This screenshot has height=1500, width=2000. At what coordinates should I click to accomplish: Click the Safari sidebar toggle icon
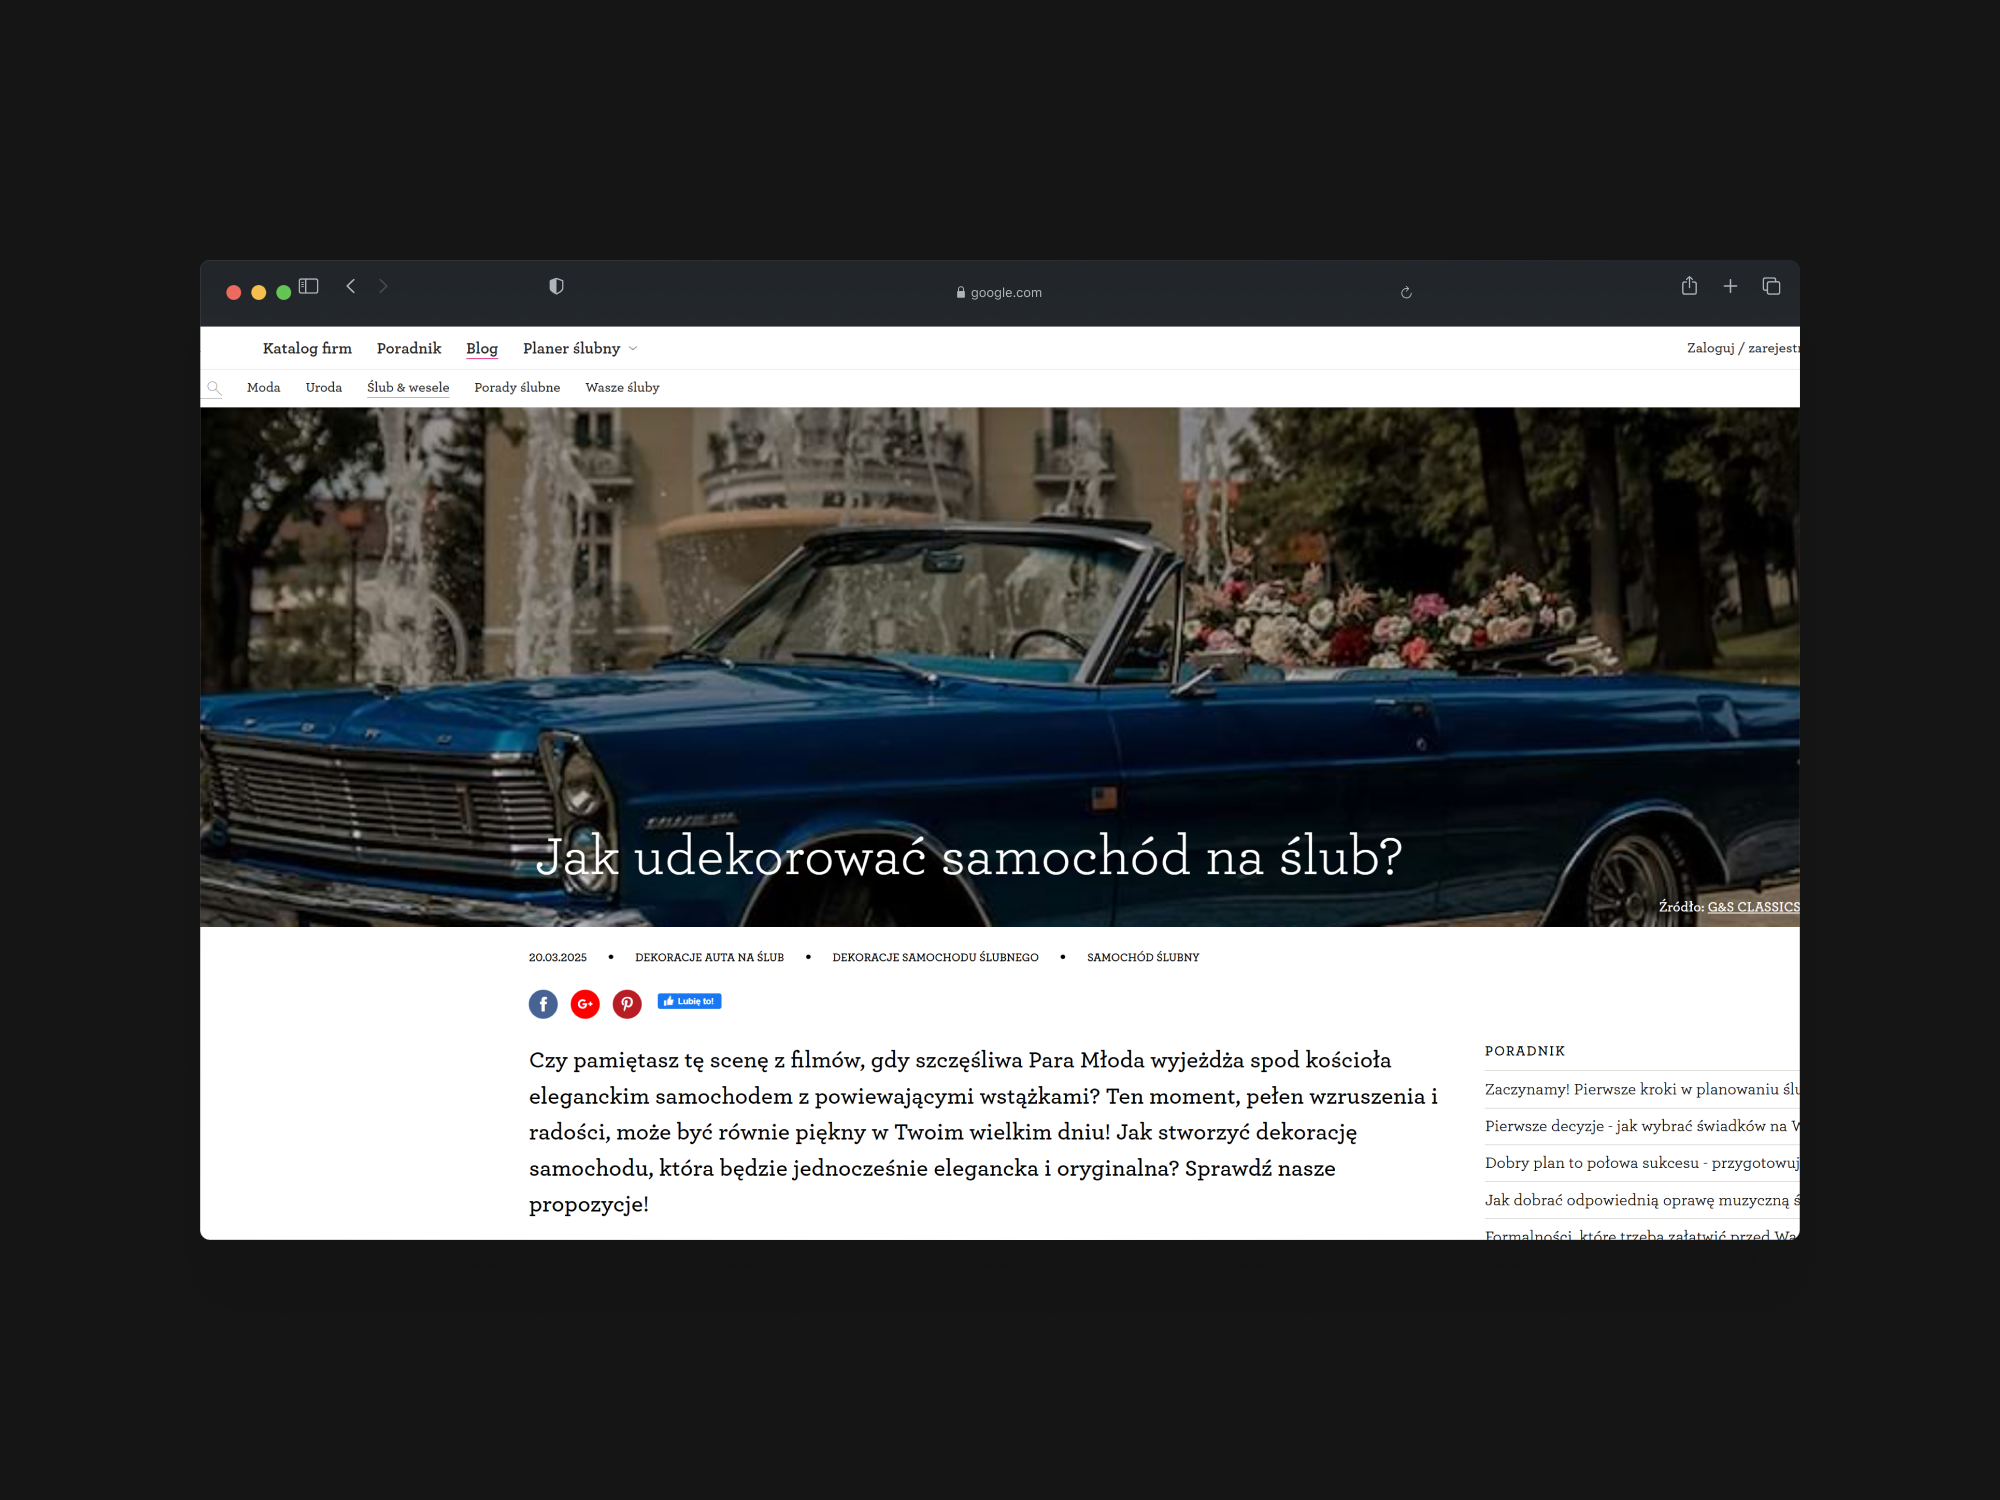click(308, 286)
